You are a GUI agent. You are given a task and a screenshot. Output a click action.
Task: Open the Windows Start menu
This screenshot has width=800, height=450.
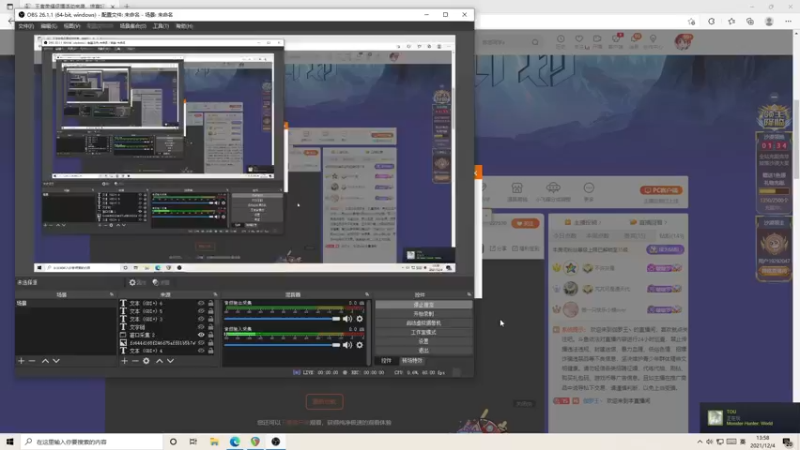click(x=10, y=442)
